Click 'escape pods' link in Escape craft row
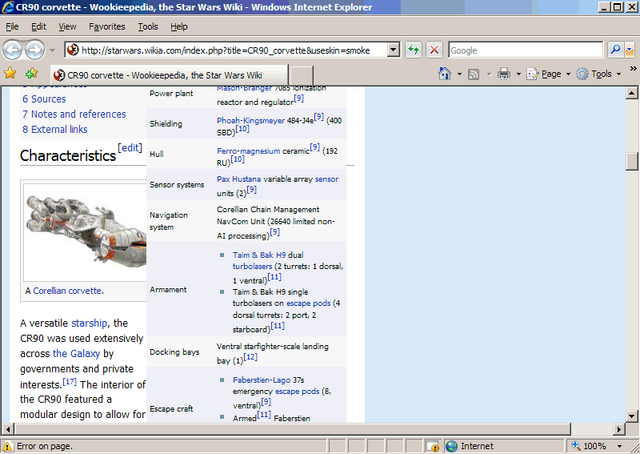 297,392
